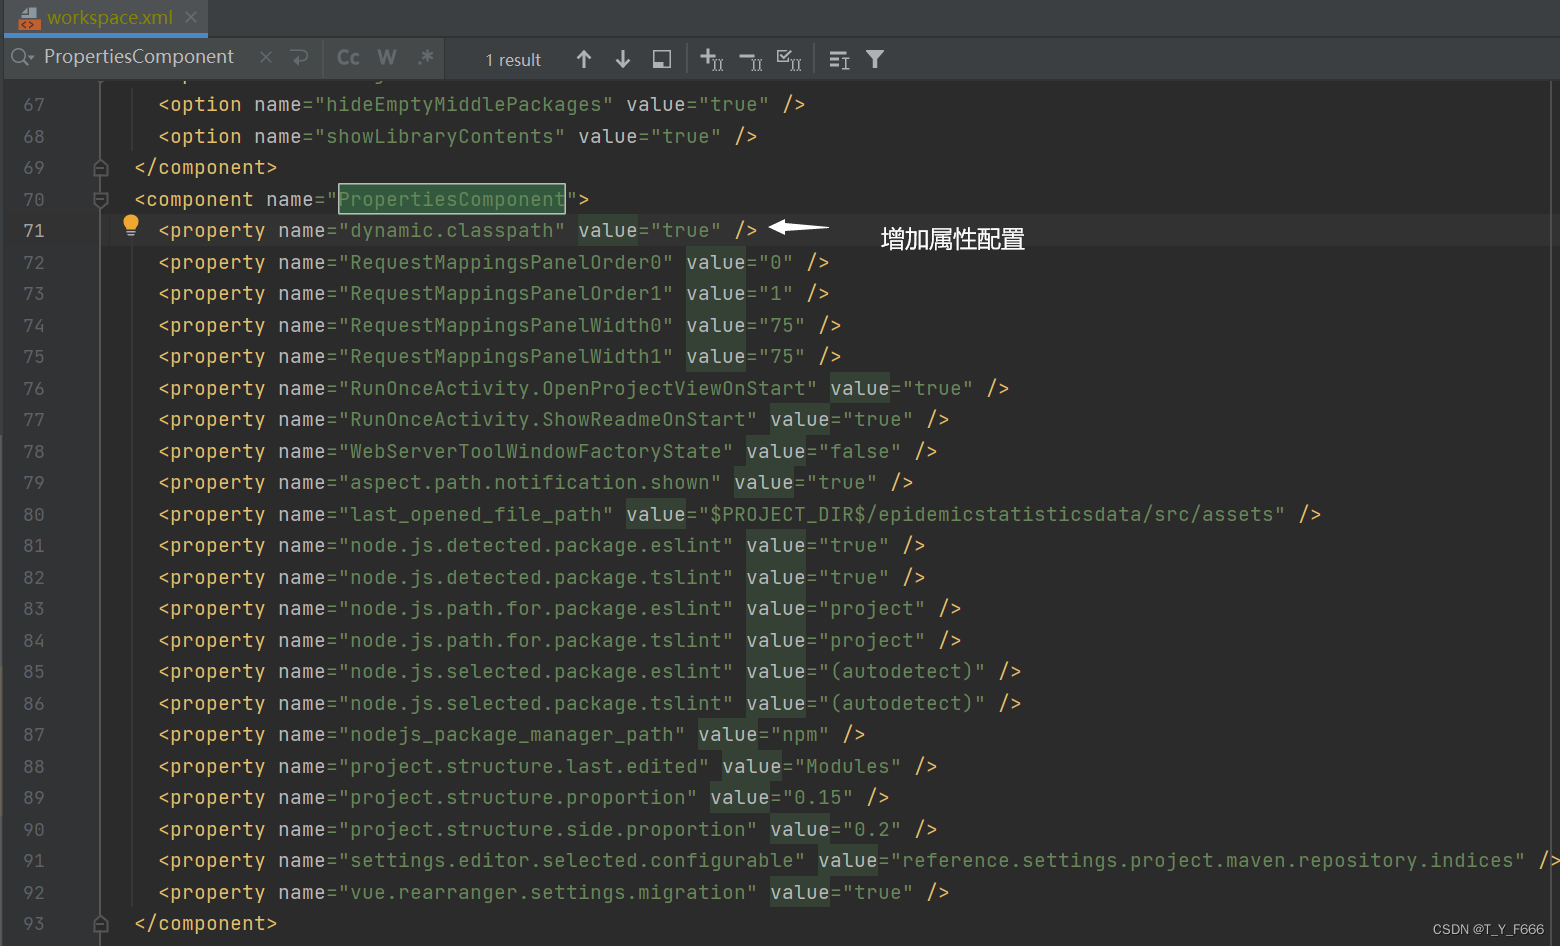Click "node.js.detected.package.eslint" text
The image size is (1560, 946).
coord(536,545)
